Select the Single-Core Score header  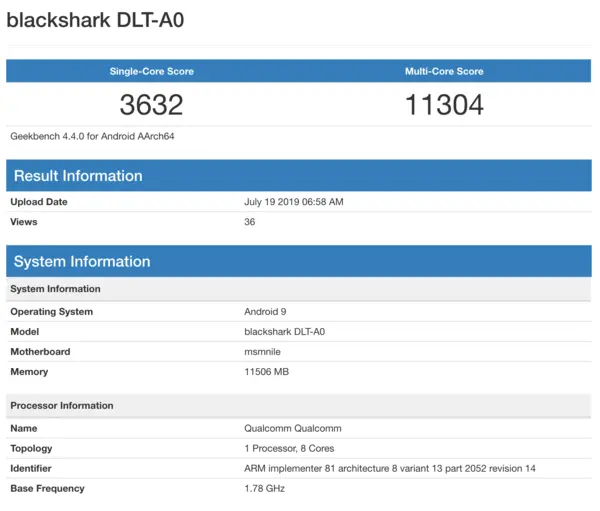[x=151, y=72]
